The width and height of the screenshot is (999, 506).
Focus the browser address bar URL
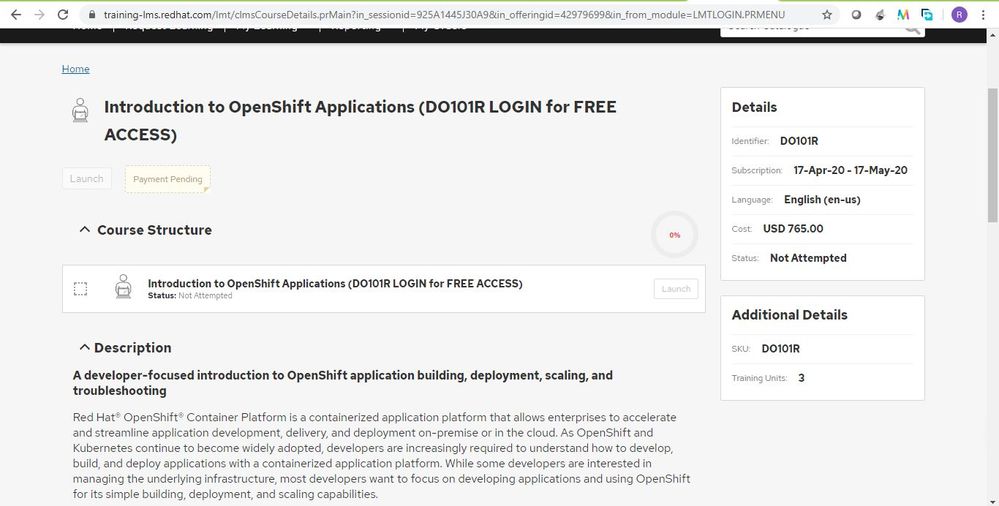pyautogui.click(x=450, y=15)
